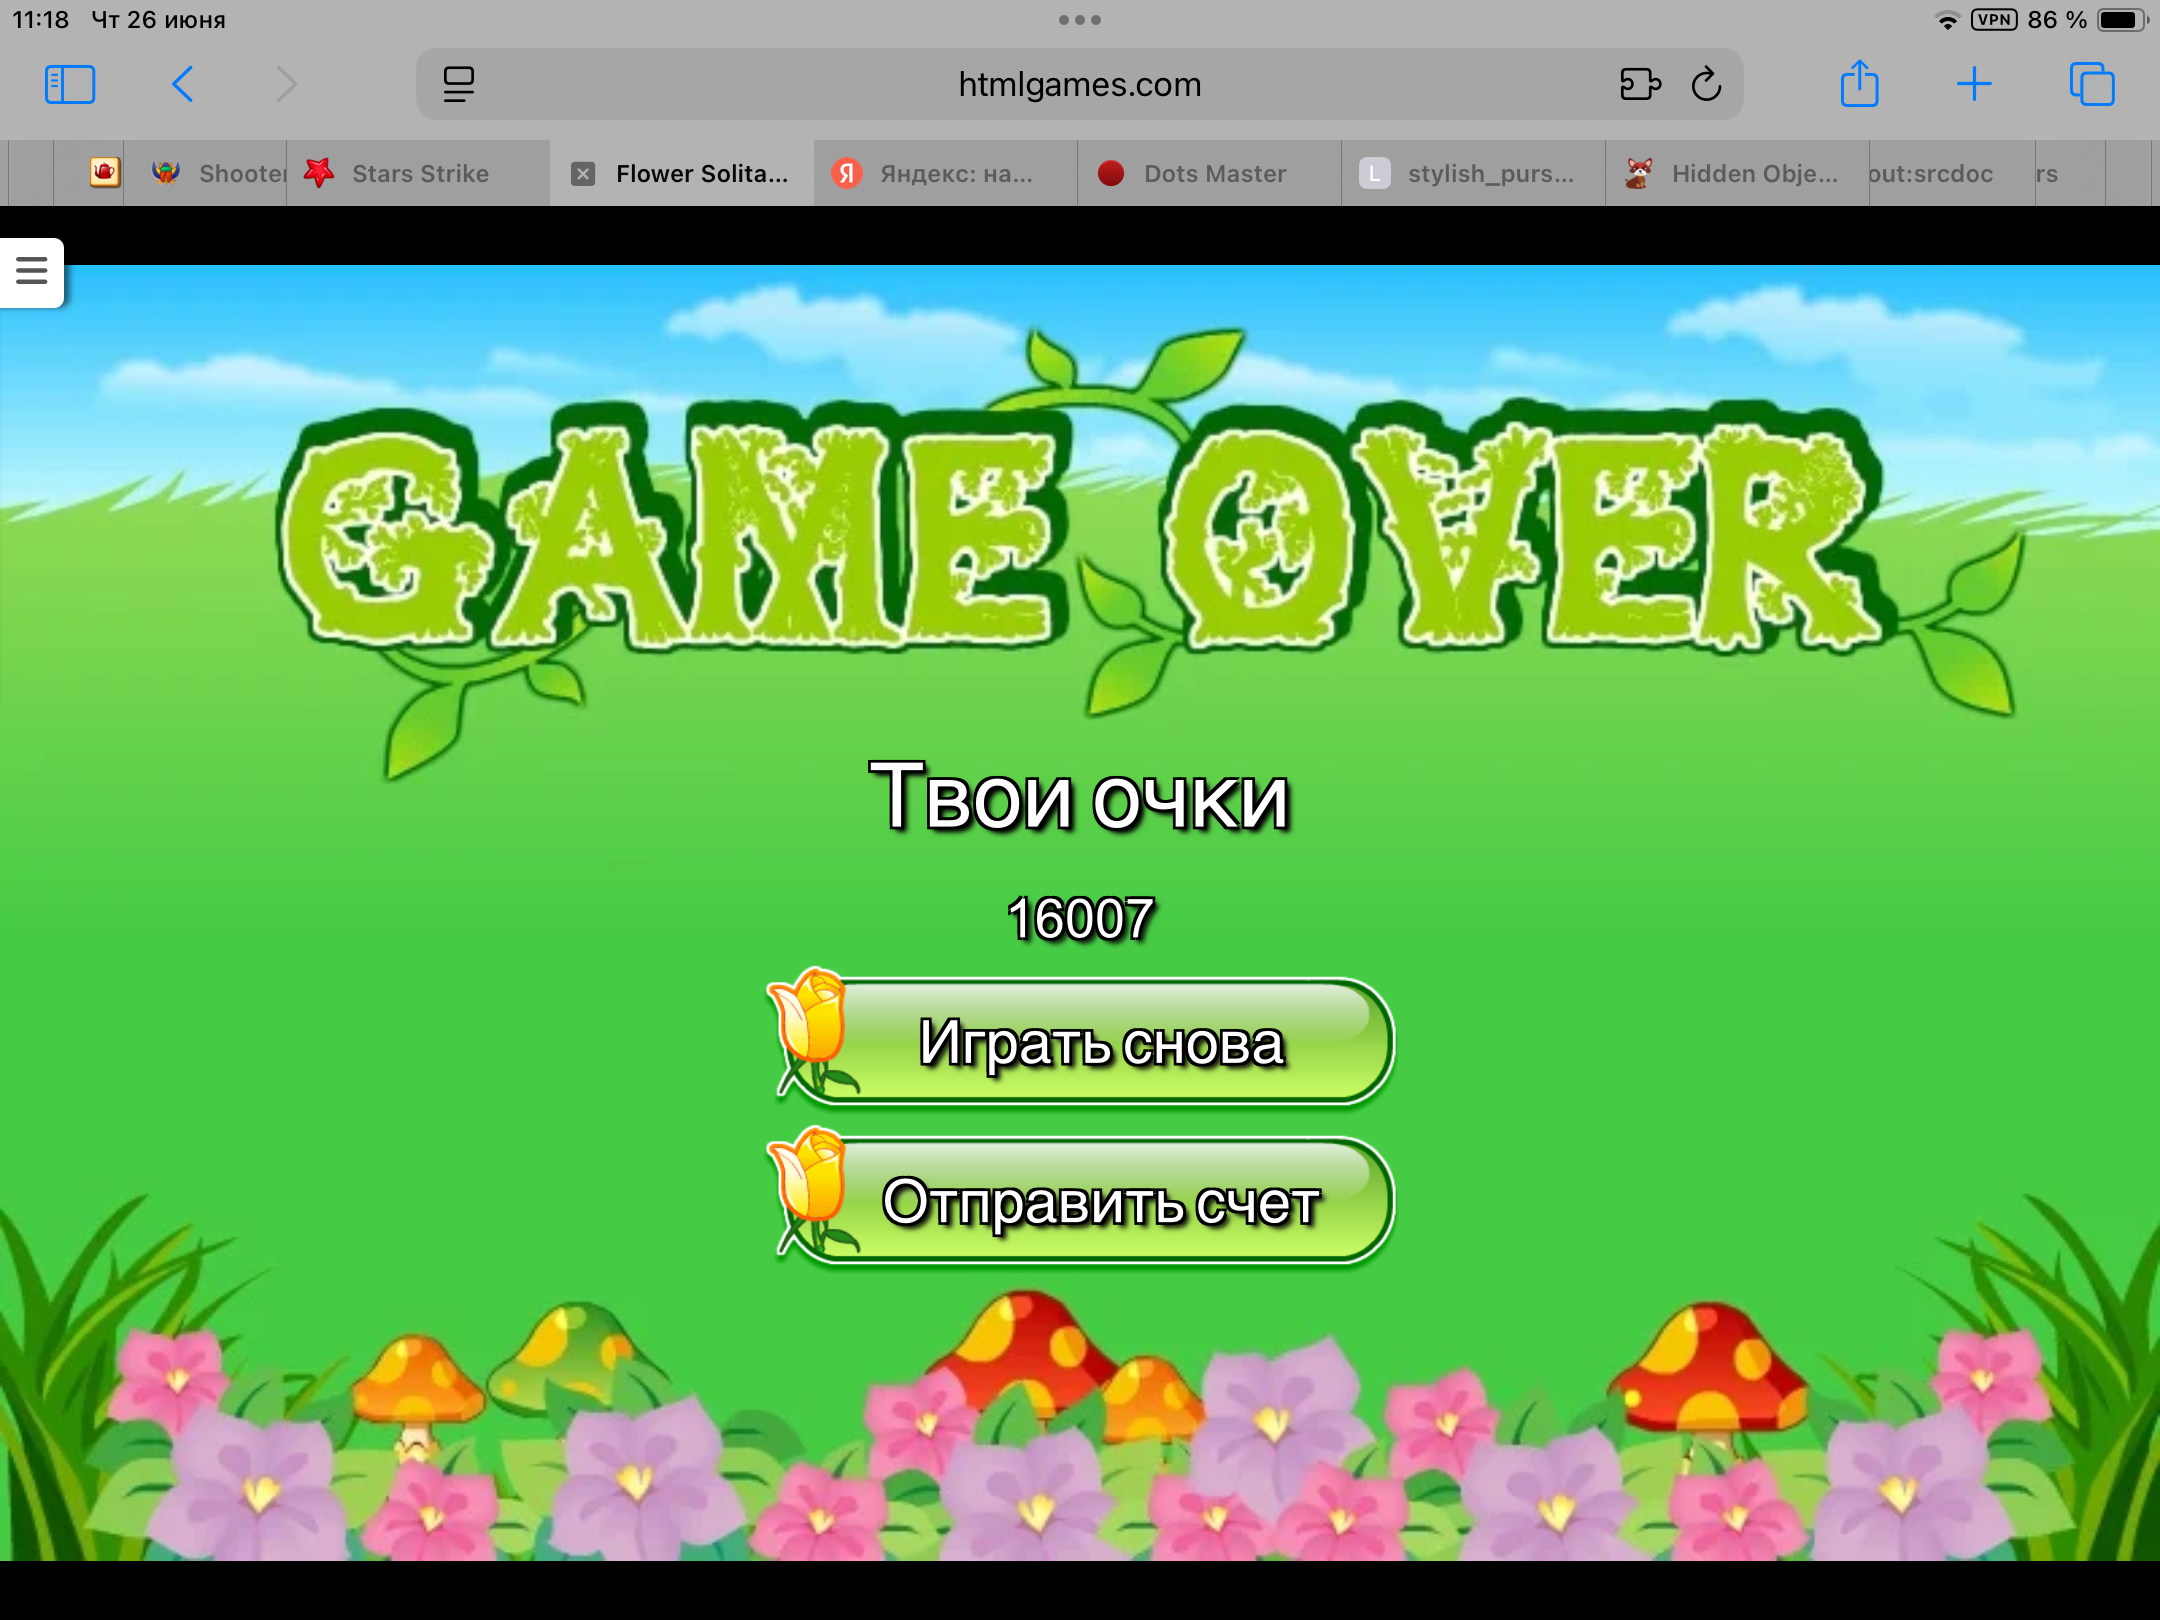The image size is (2160, 1620).
Task: Tap the Wi-Fi status icon
Action: (1947, 20)
